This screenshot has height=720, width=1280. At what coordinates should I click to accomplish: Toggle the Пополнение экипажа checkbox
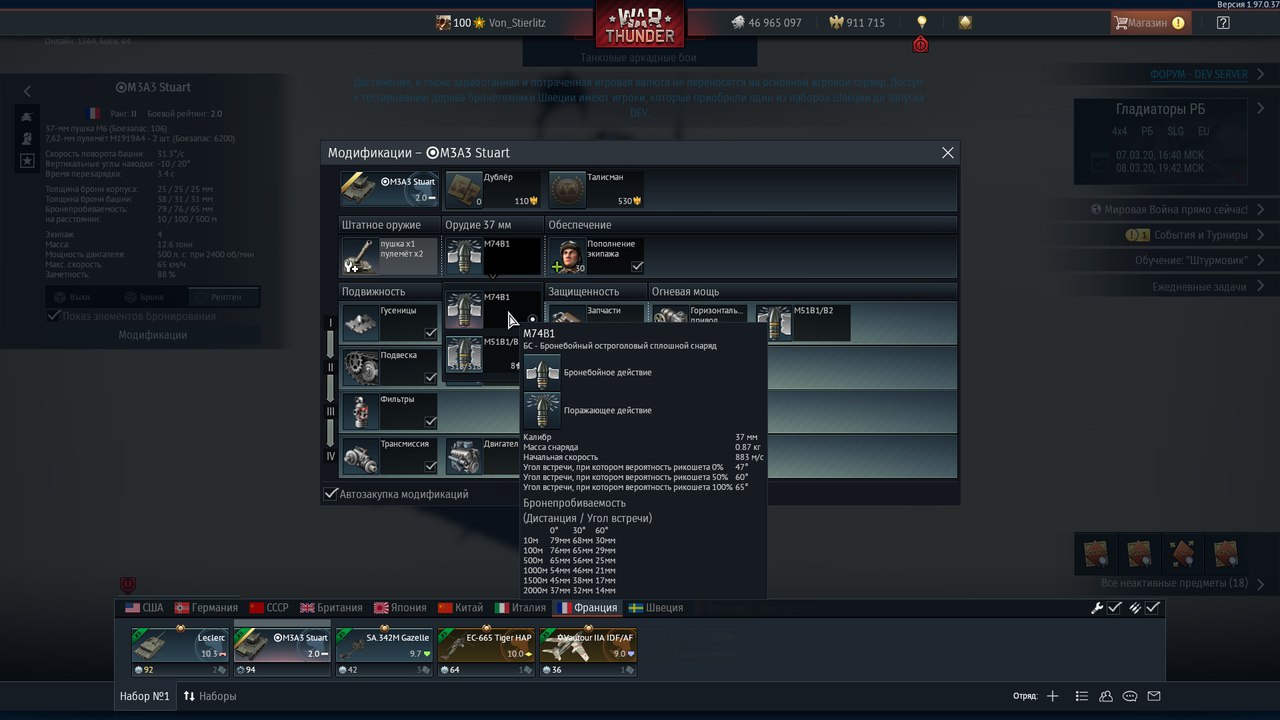pos(637,267)
